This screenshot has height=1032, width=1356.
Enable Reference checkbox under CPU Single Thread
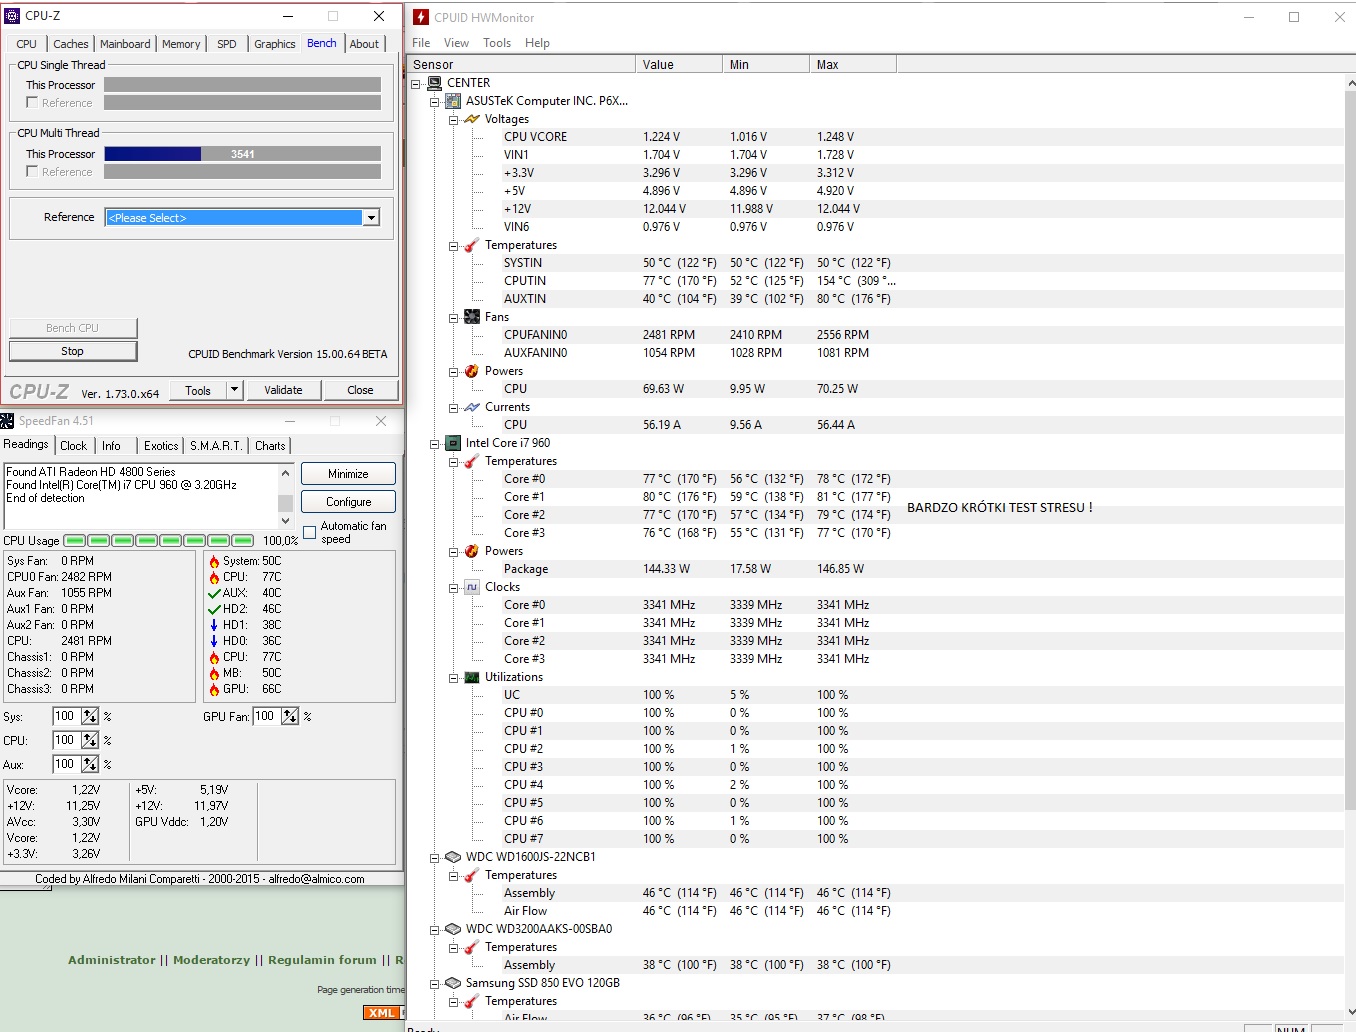32,103
